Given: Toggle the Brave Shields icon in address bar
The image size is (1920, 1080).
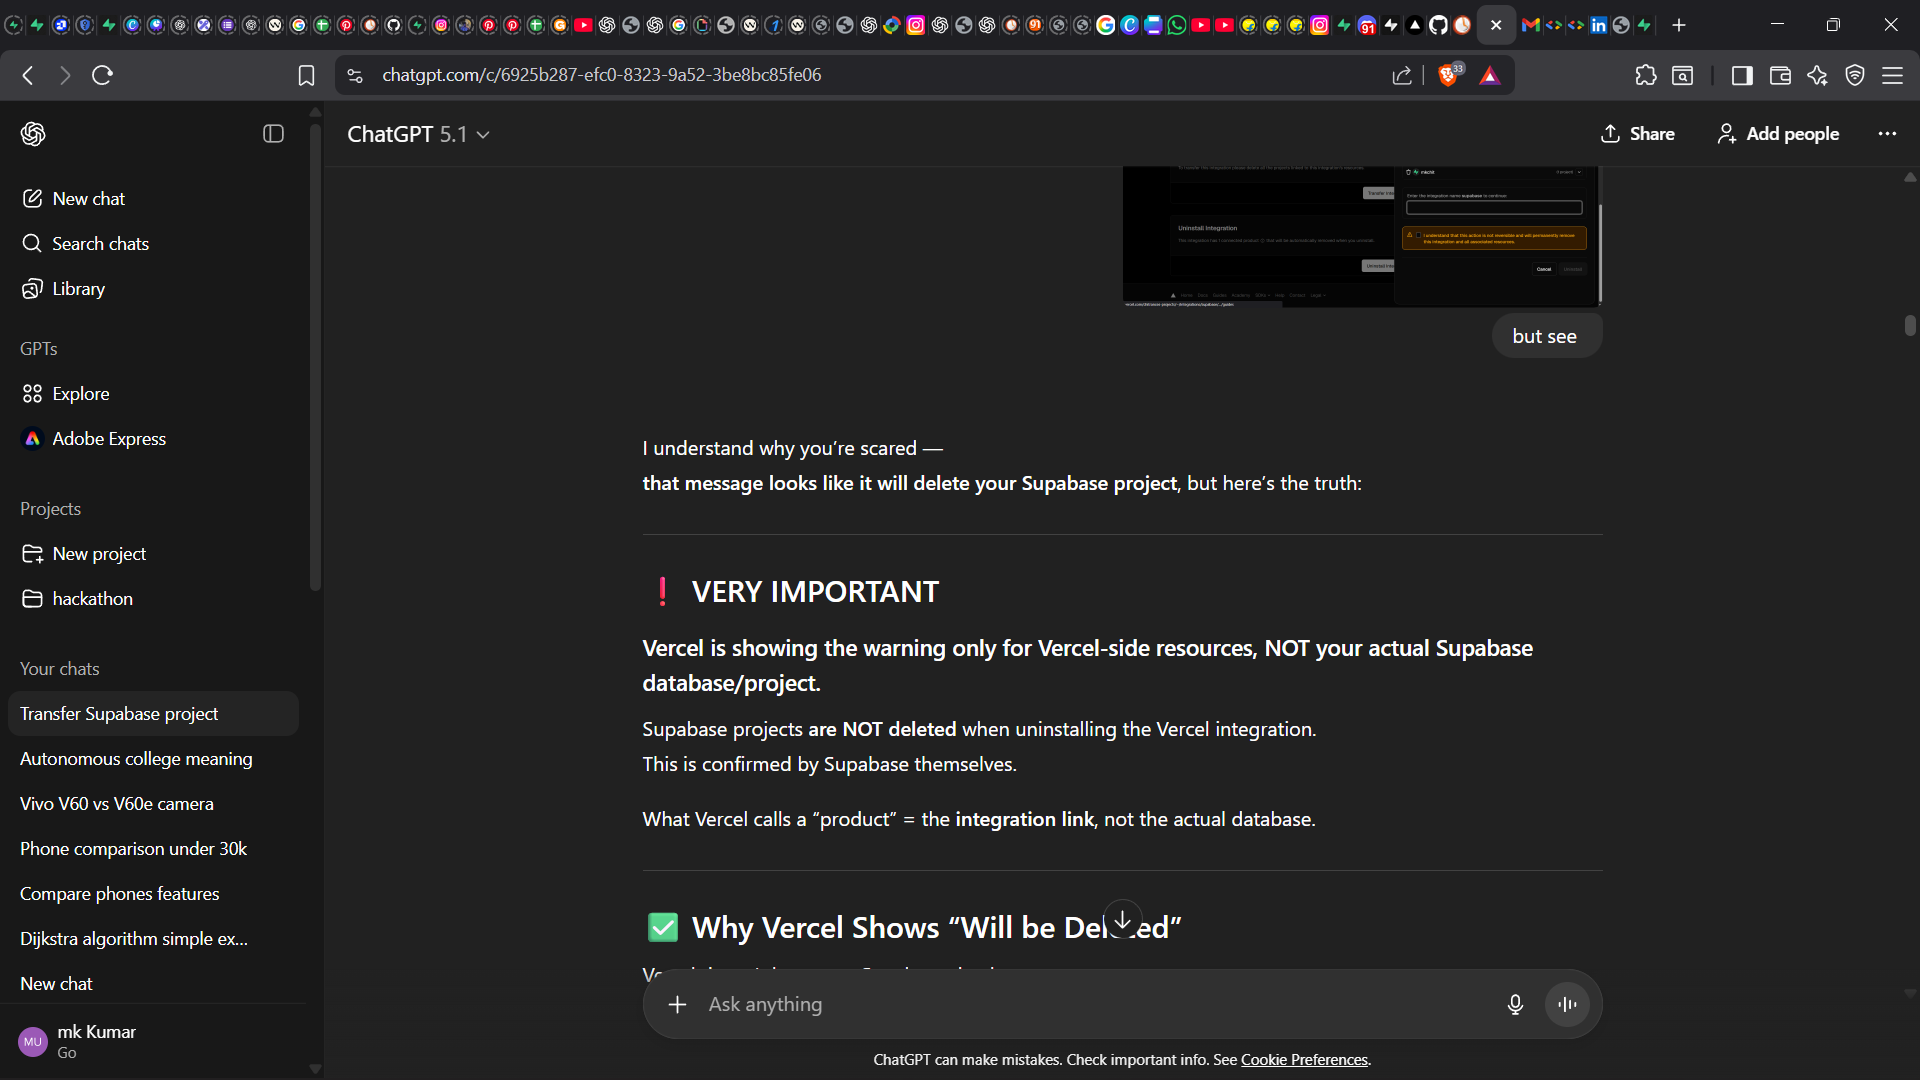Looking at the screenshot, I should (1447, 75).
